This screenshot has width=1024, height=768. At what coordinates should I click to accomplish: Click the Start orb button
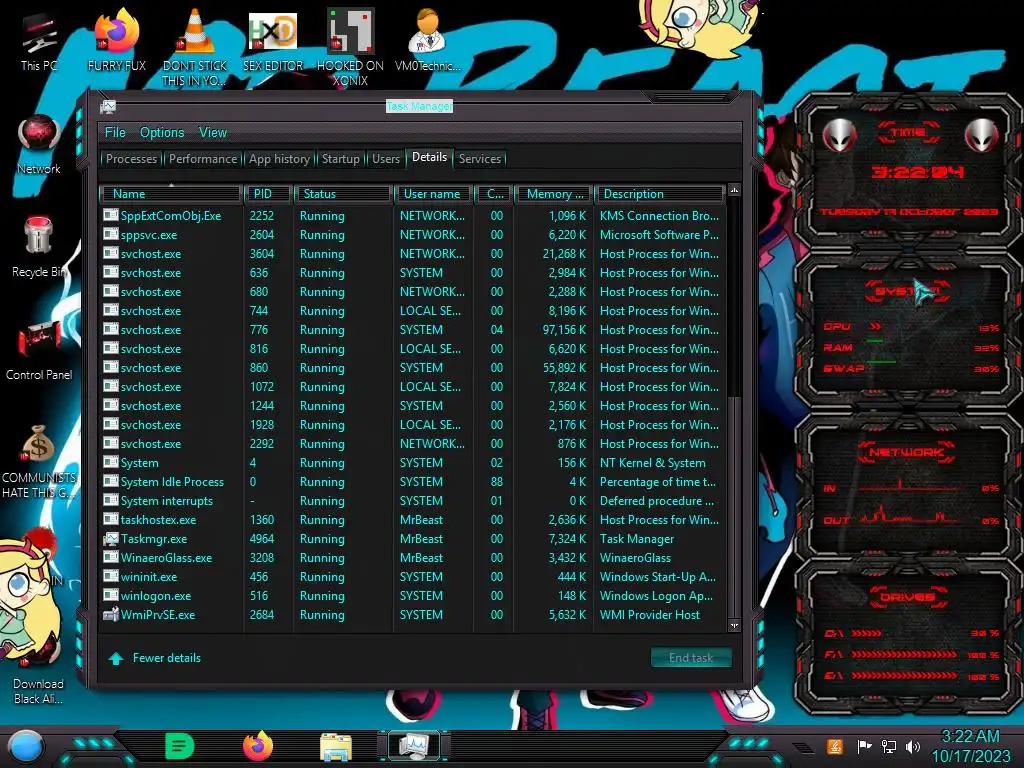click(x=25, y=746)
